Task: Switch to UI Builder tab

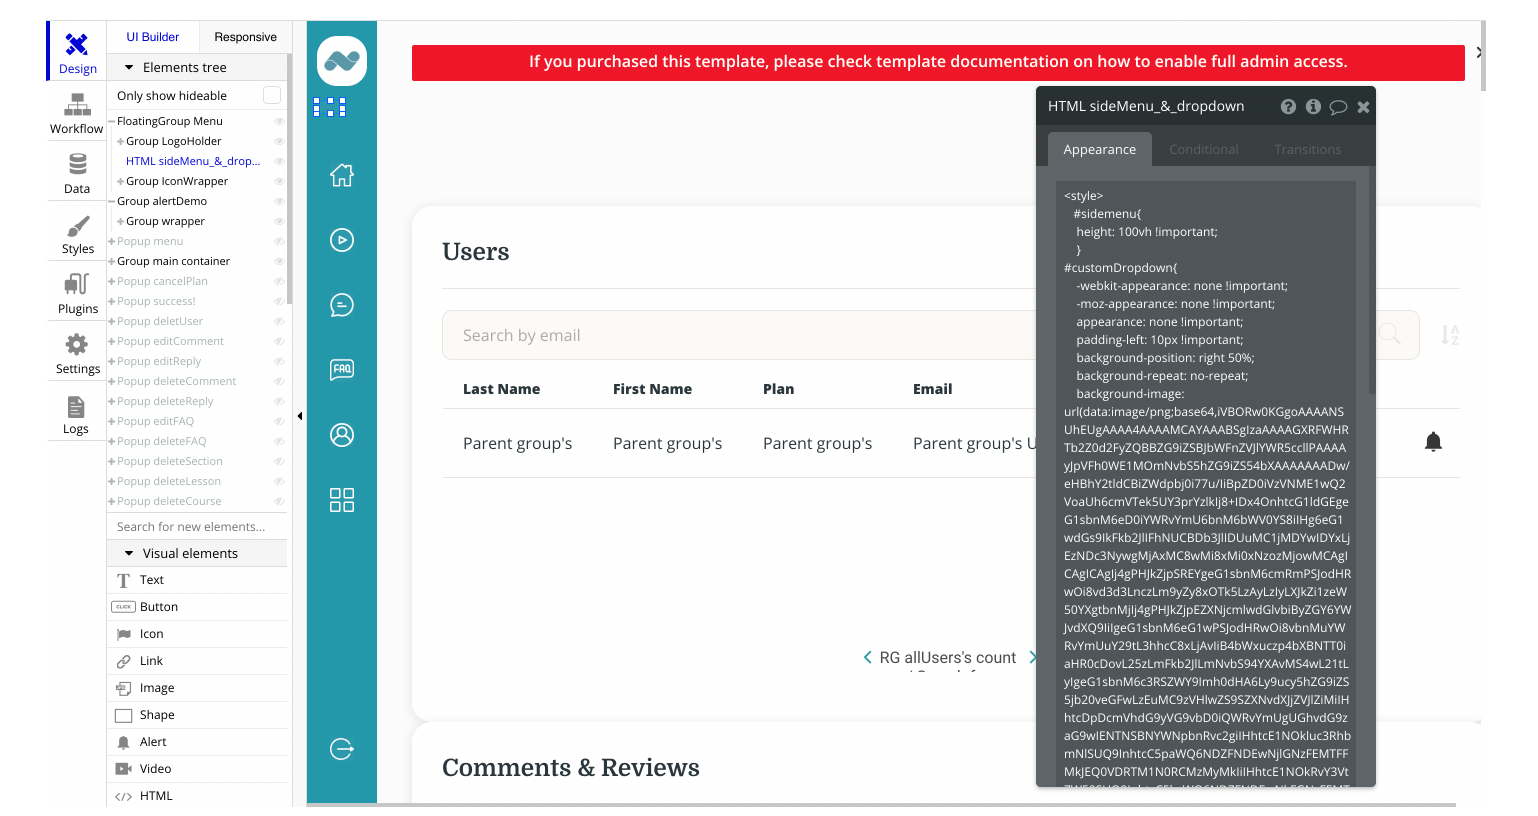Action: 153,37
